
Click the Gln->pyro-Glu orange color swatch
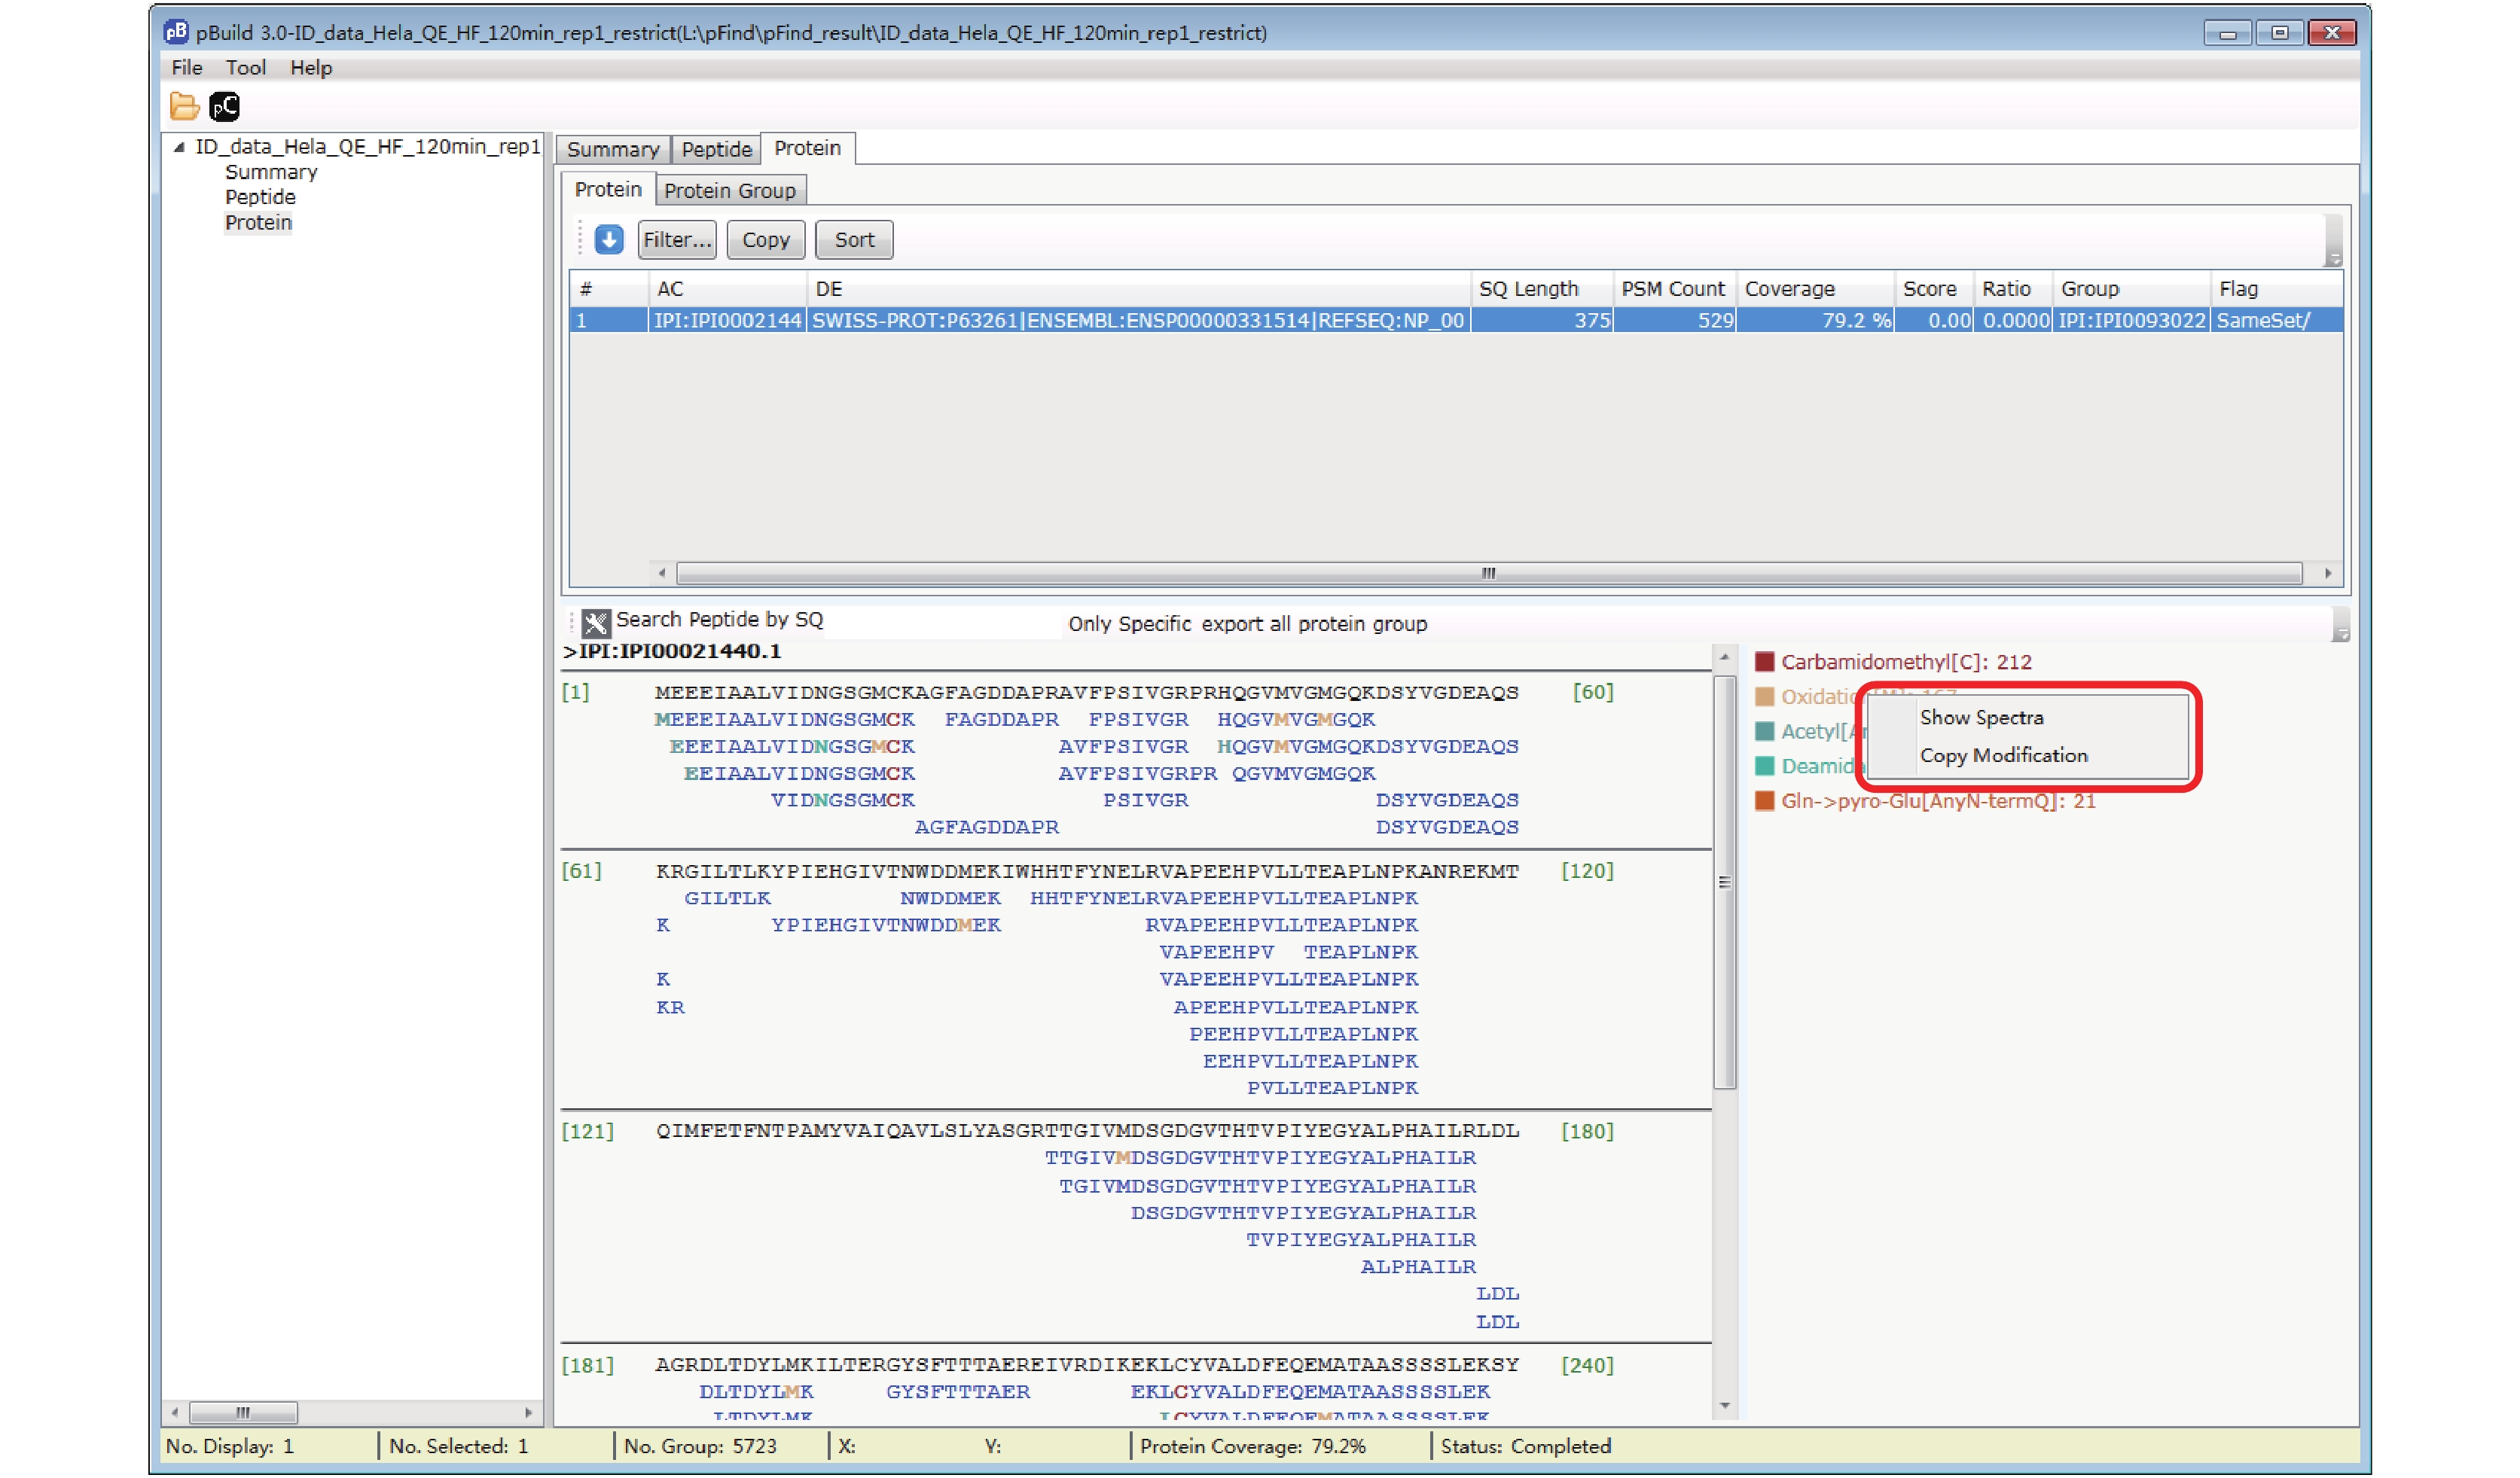point(1764,801)
